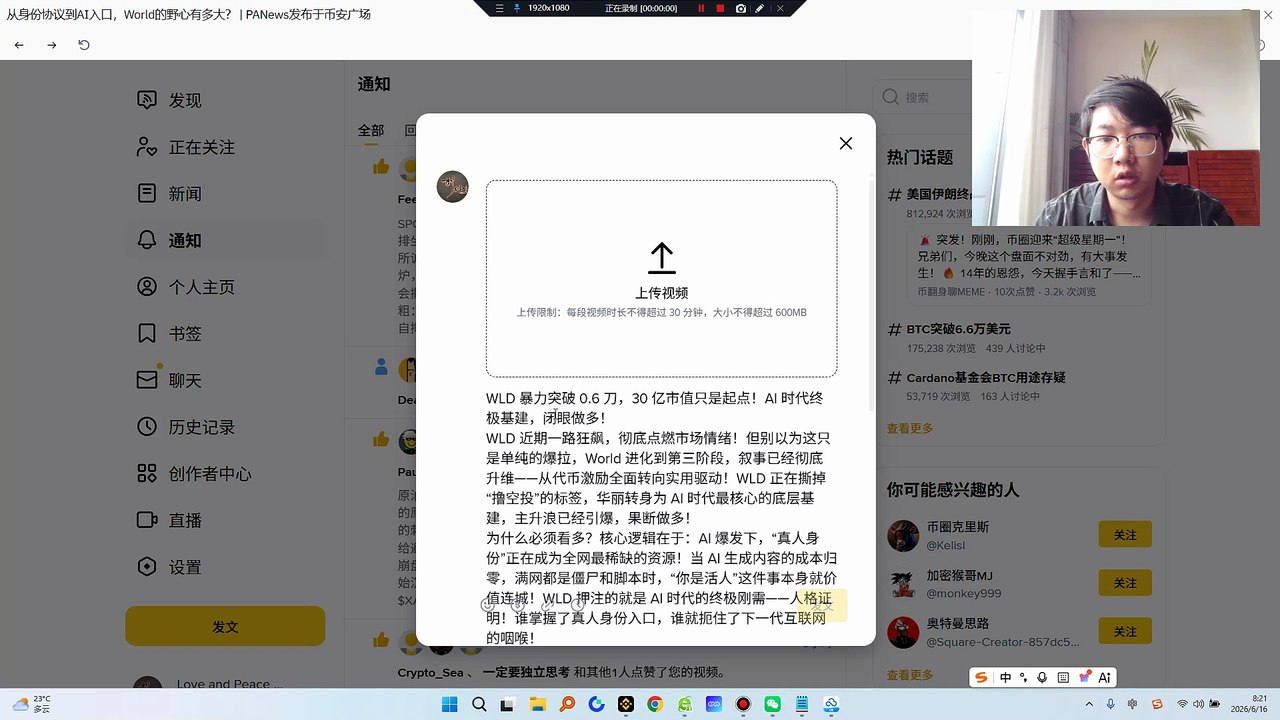Pause the screen recording
1280x720 pixels.
701,8
